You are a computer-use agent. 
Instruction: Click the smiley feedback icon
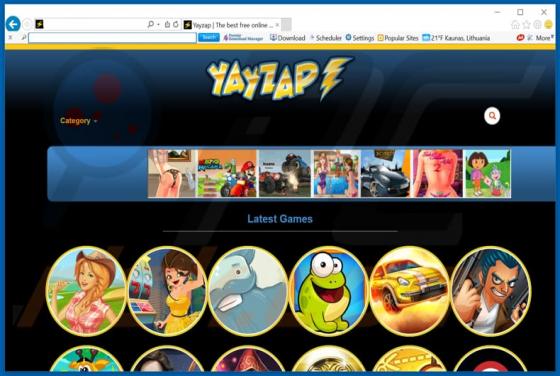point(549,24)
